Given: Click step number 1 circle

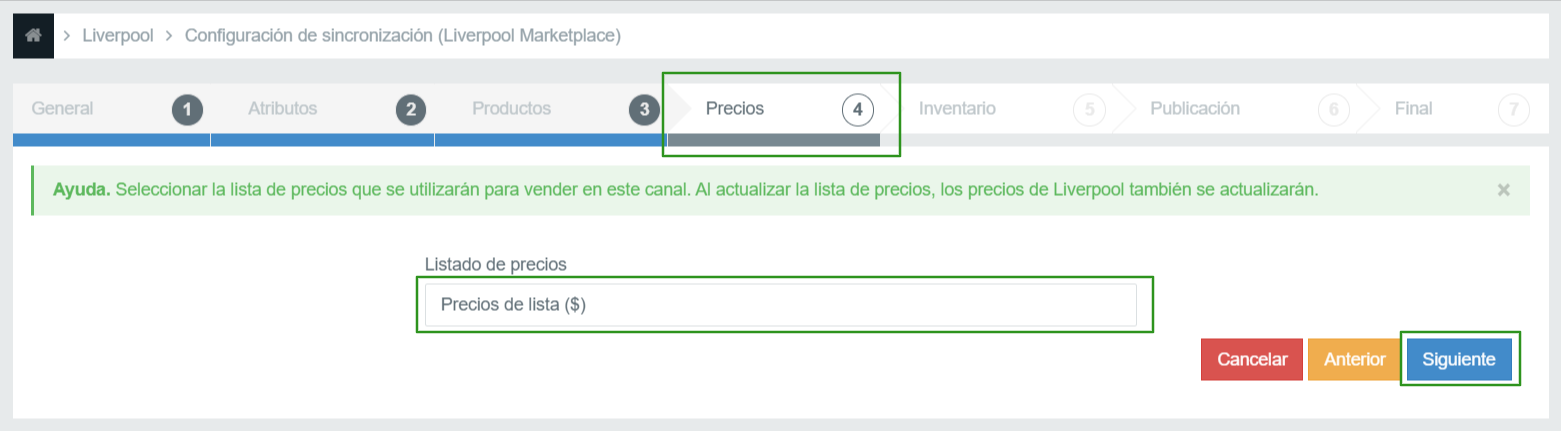Looking at the screenshot, I should click(x=187, y=110).
